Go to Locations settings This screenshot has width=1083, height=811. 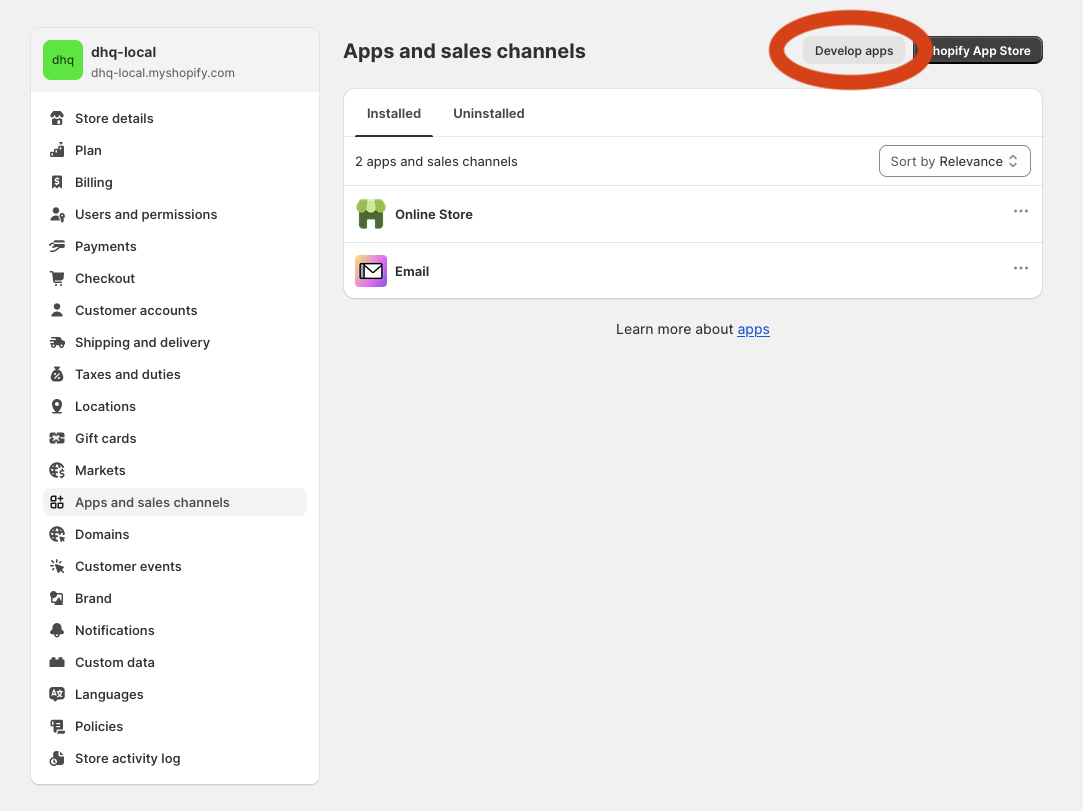[x=175, y=406]
